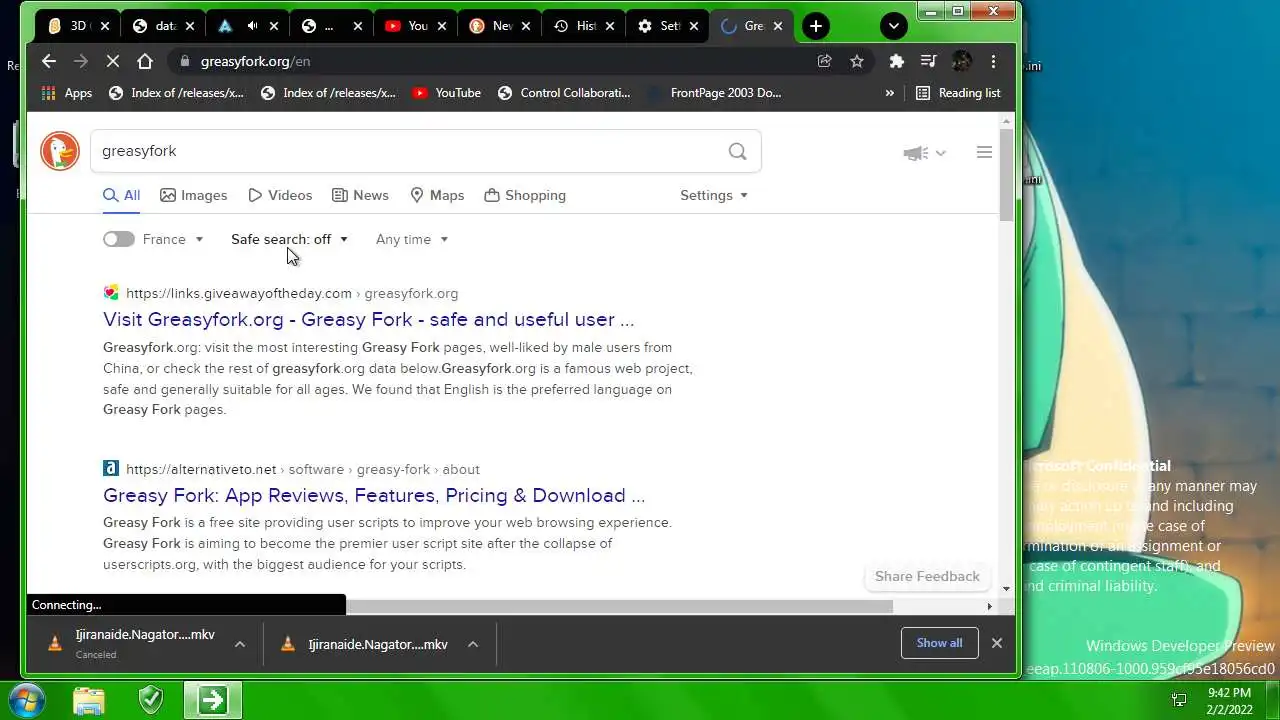Click the DuckDuckGo logo
This screenshot has width=1280, height=720.
[60, 151]
